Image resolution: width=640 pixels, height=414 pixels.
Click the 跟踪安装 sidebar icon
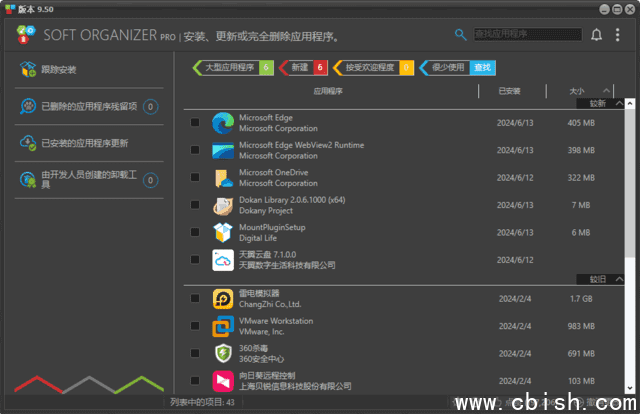tap(27, 70)
